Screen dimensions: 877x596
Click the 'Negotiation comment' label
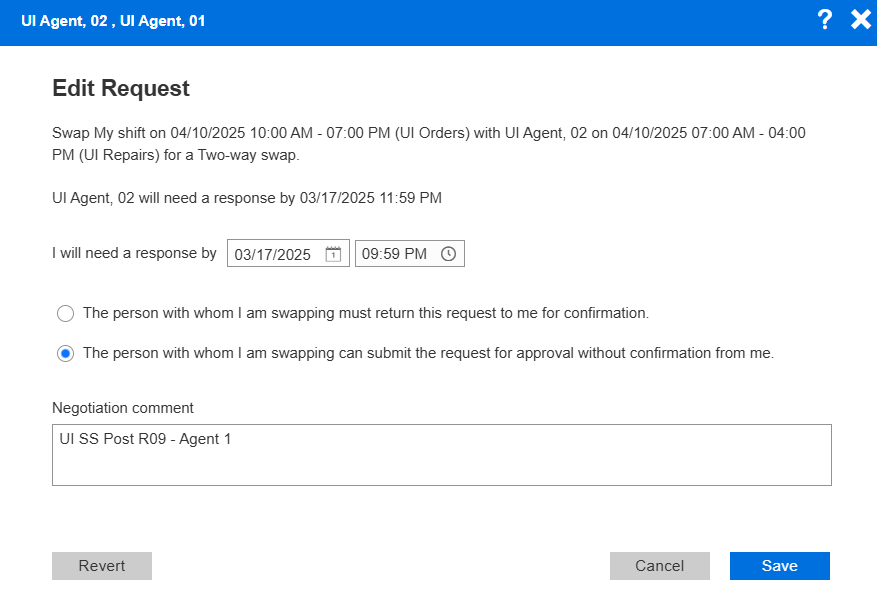tap(123, 408)
